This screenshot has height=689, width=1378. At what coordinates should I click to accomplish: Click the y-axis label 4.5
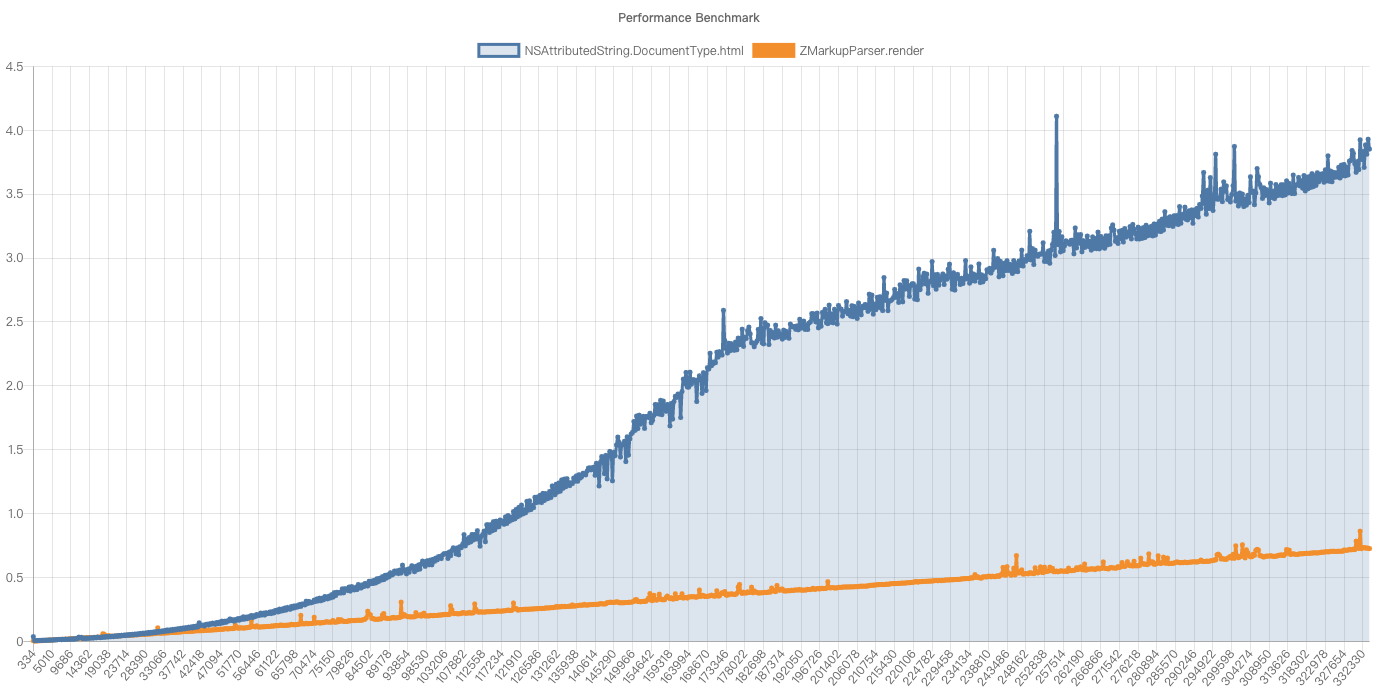(14, 66)
